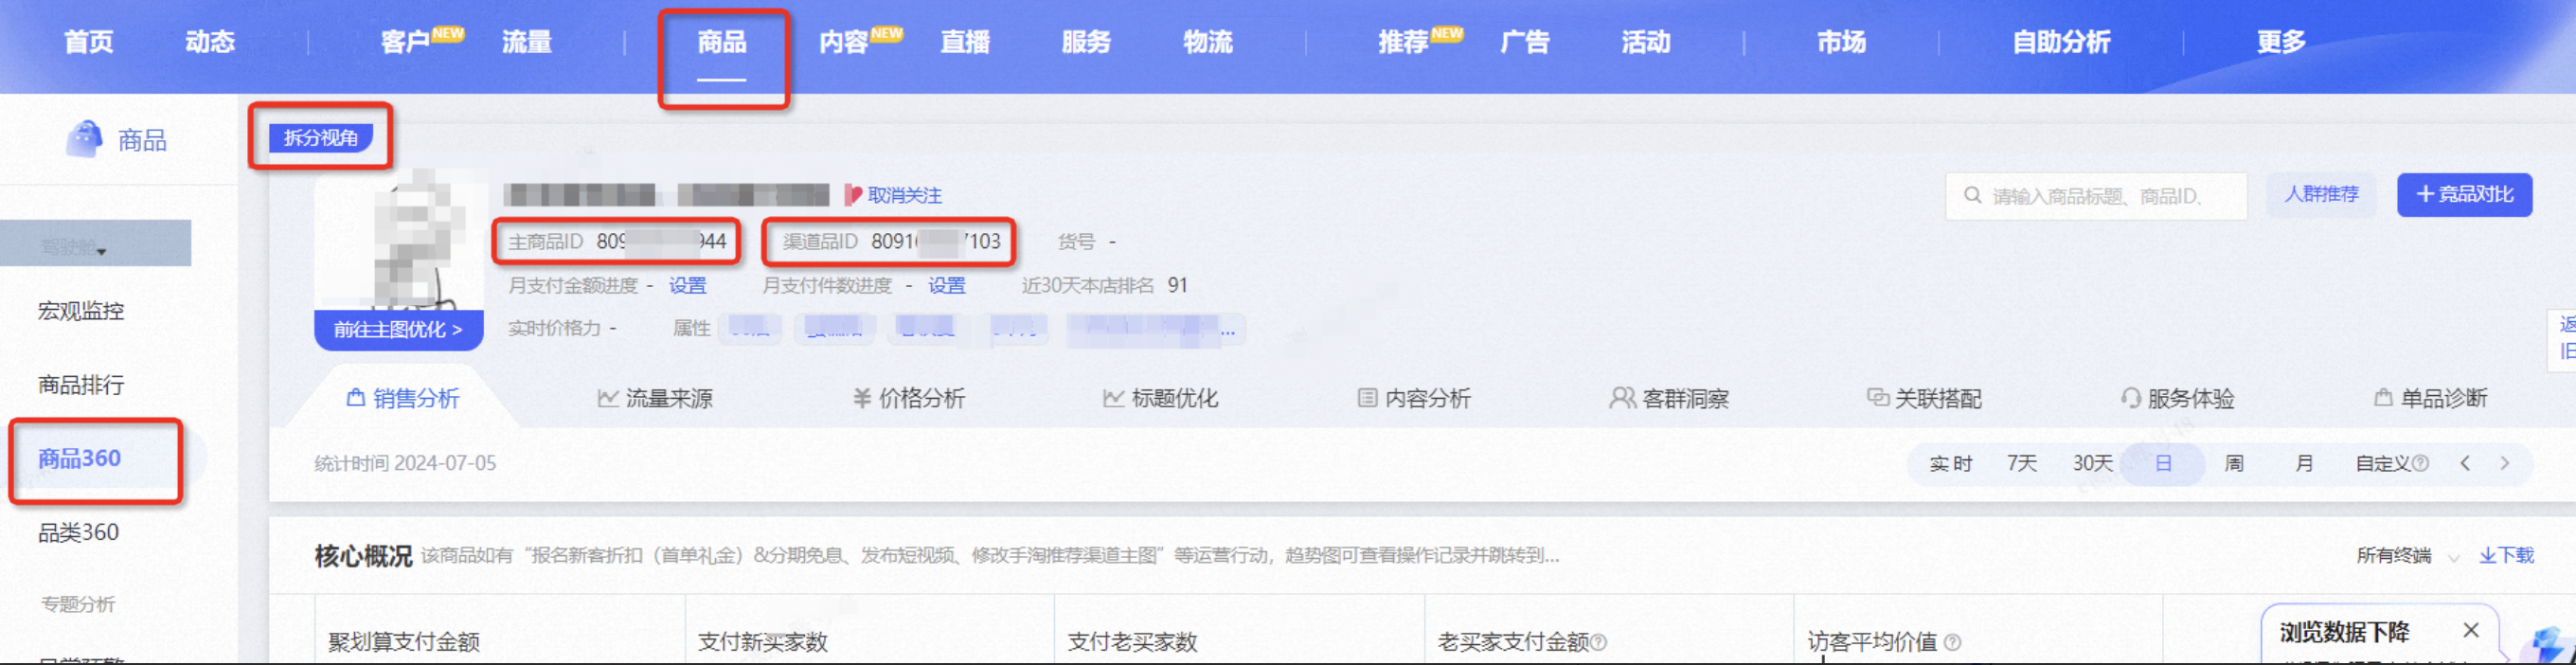Open 直播 from the top nav
2576x665 pixels.
[965, 42]
